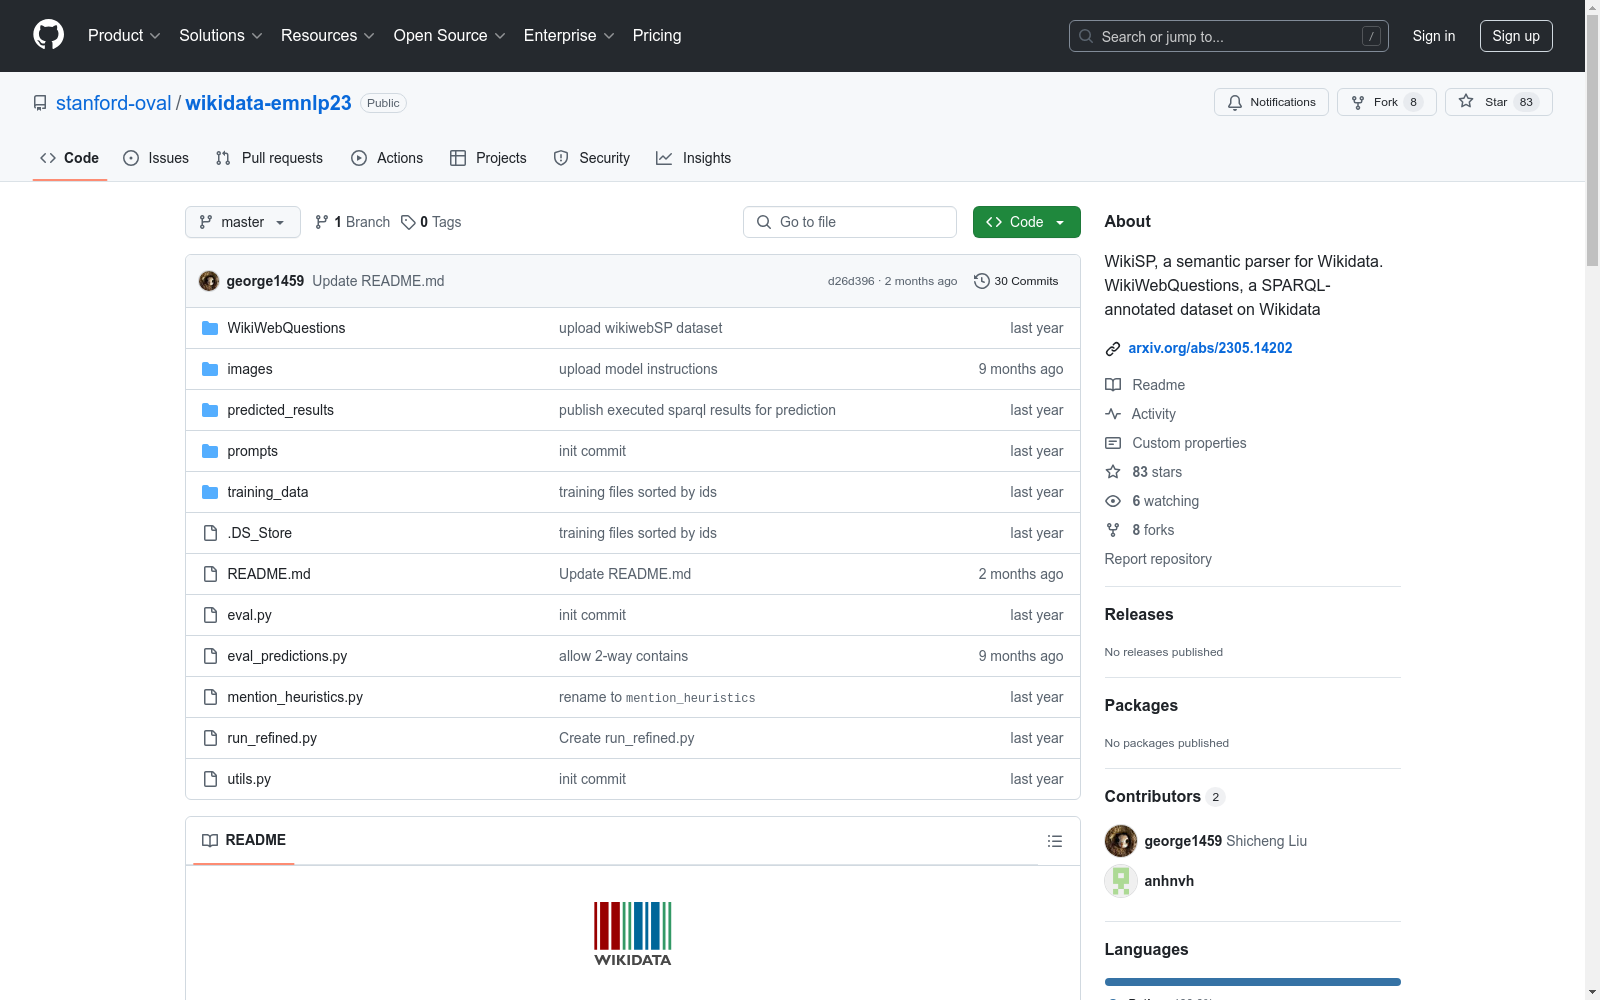The height and width of the screenshot is (1000, 1600).
Task: Expand the Enterprise menu
Action: tap(569, 36)
